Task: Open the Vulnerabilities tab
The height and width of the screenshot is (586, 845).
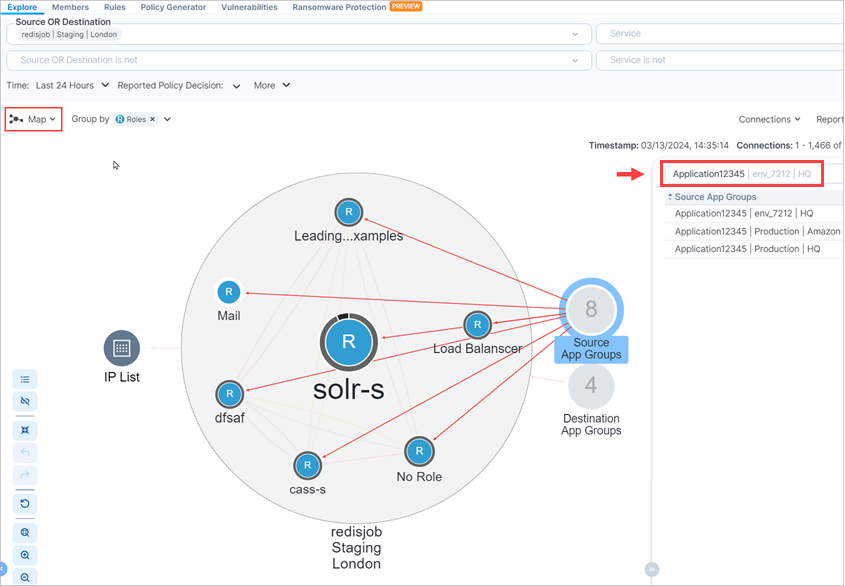Action: click(x=249, y=7)
